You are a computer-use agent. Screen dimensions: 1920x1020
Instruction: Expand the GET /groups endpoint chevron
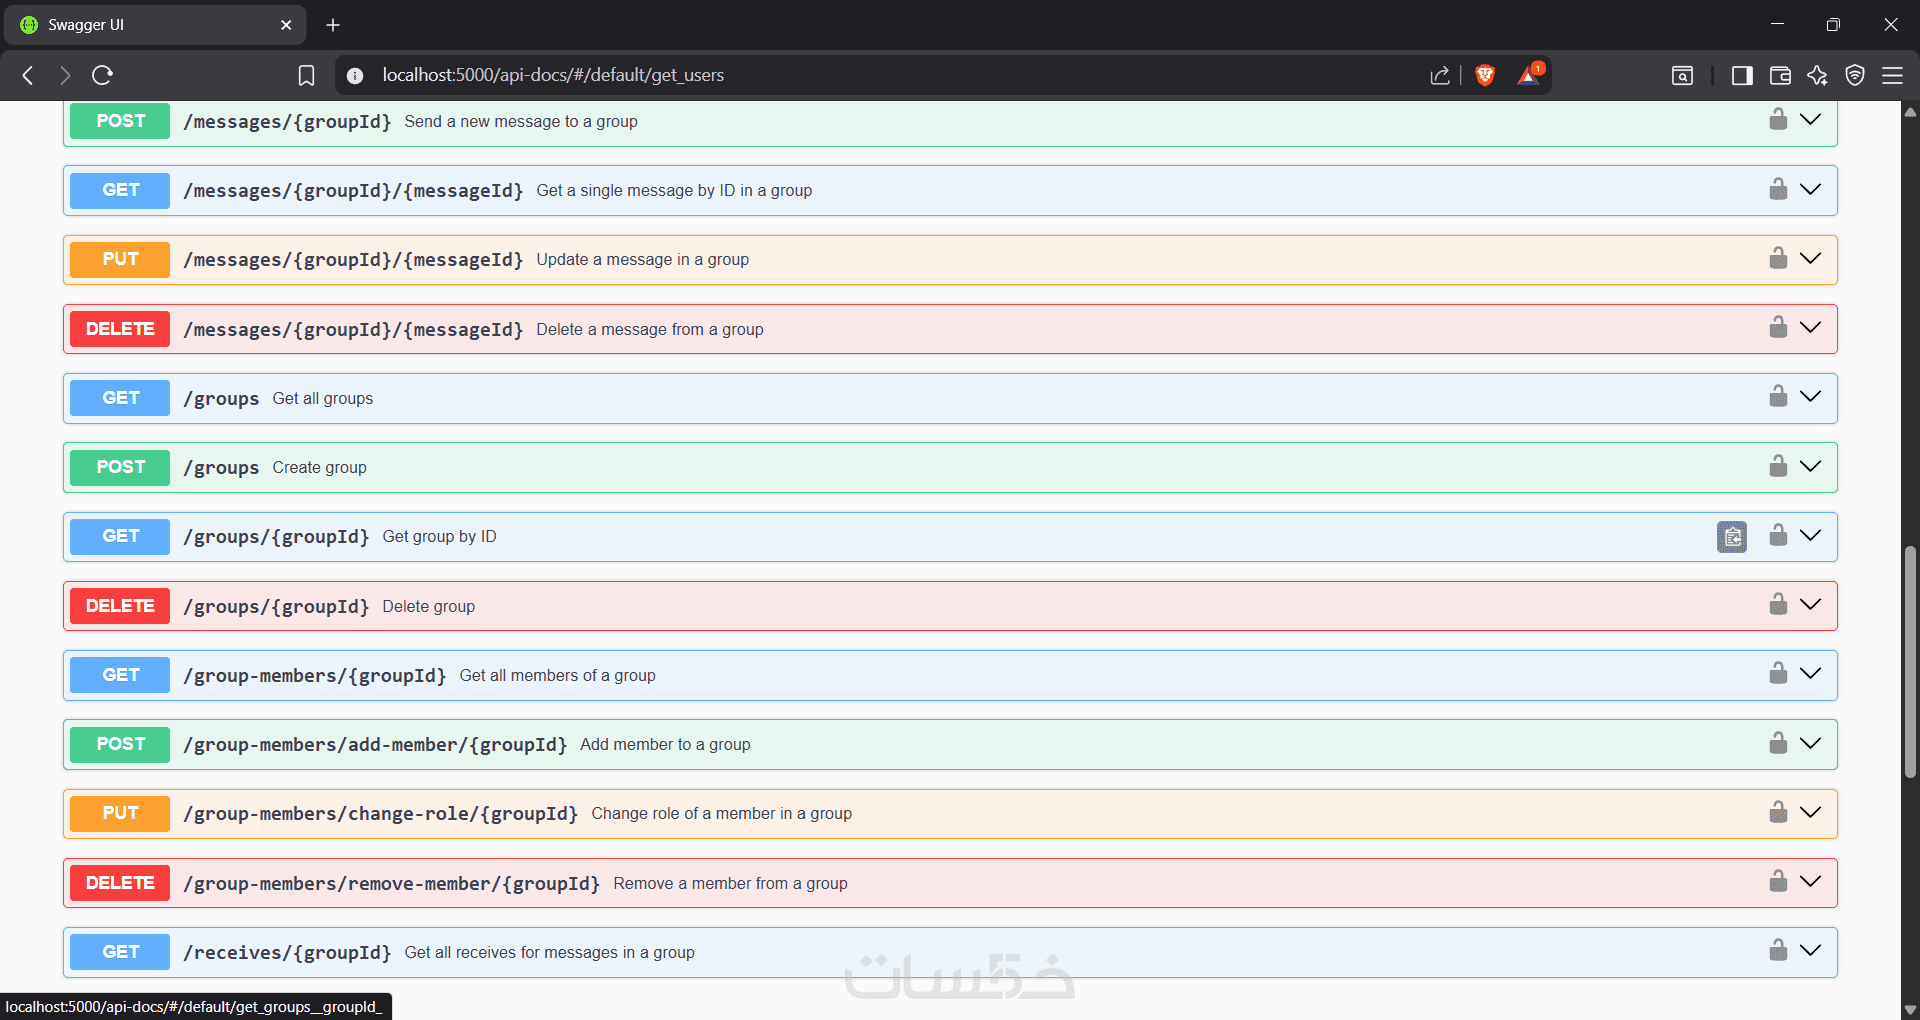1810,397
